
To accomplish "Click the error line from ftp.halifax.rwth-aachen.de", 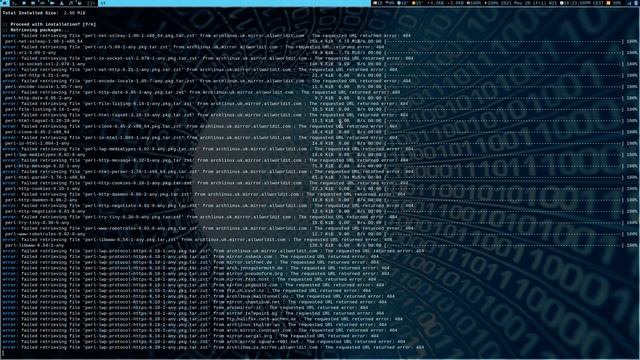I will point(202,319).
